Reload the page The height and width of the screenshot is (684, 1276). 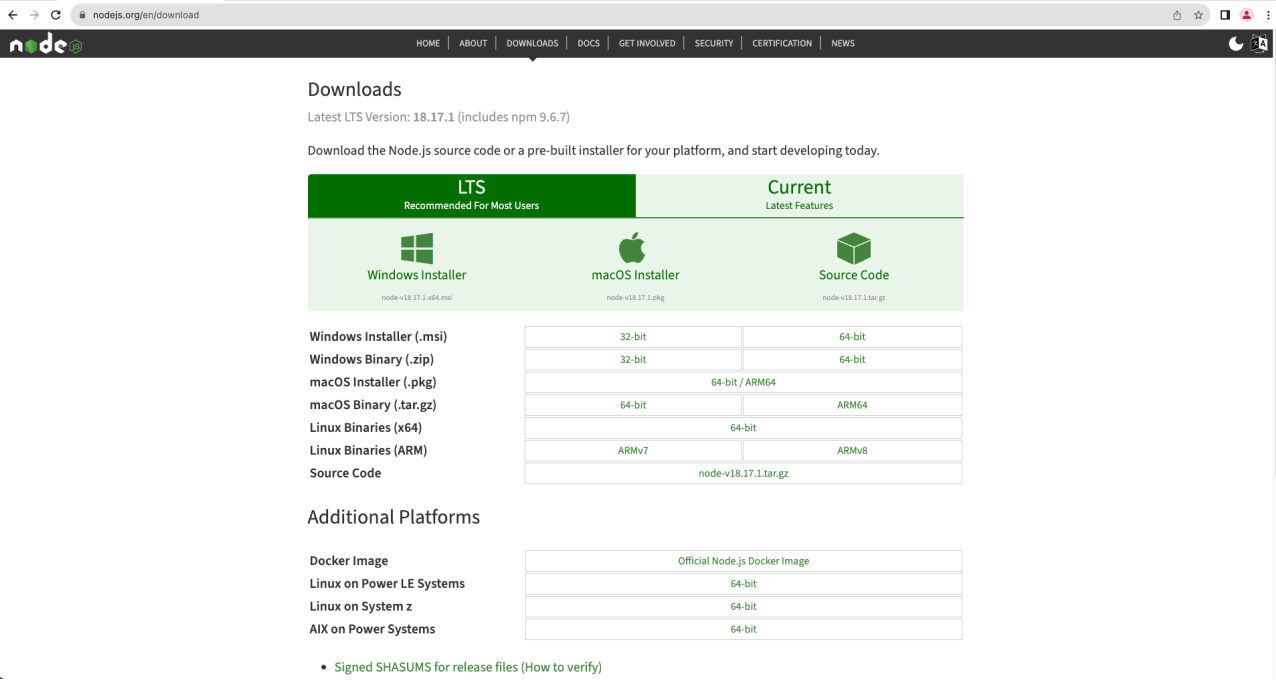click(56, 15)
